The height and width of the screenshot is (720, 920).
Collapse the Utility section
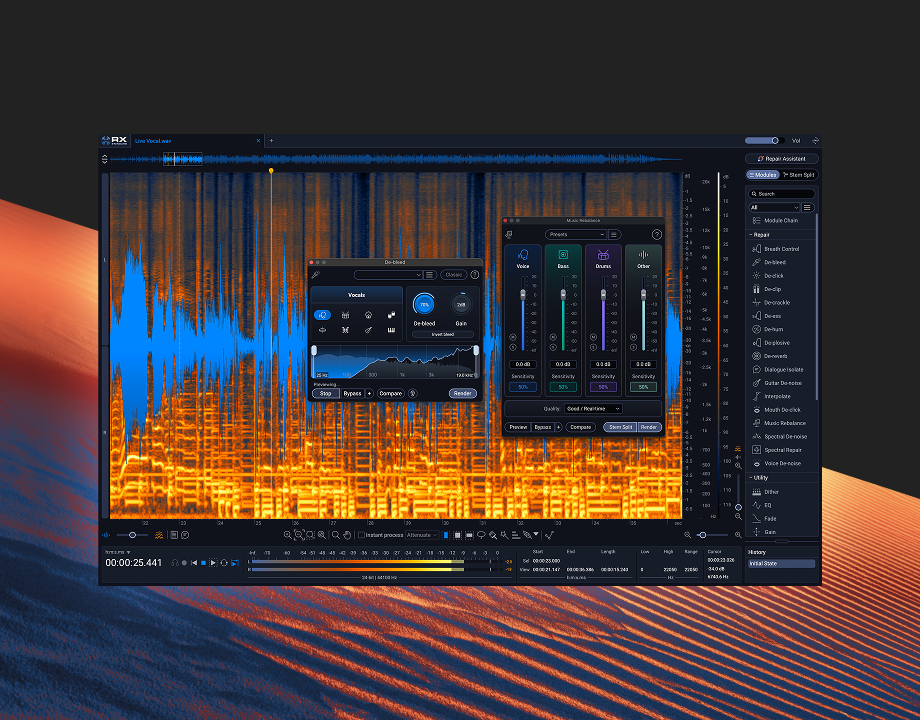click(759, 478)
